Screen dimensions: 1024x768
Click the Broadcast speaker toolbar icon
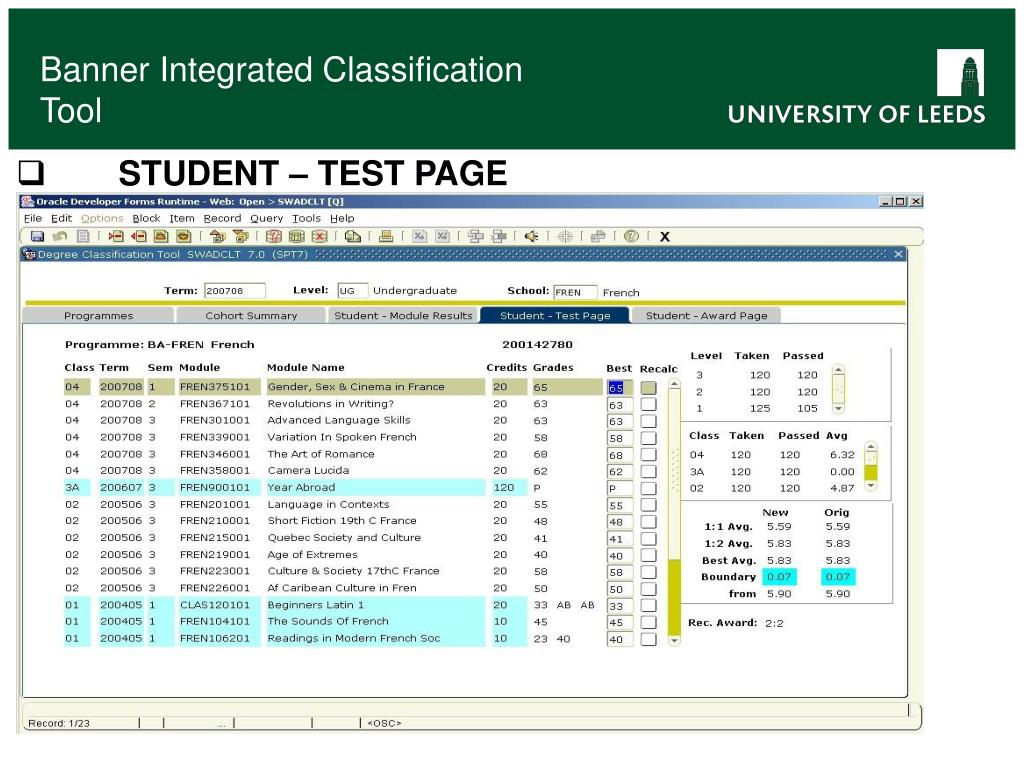[x=532, y=236]
